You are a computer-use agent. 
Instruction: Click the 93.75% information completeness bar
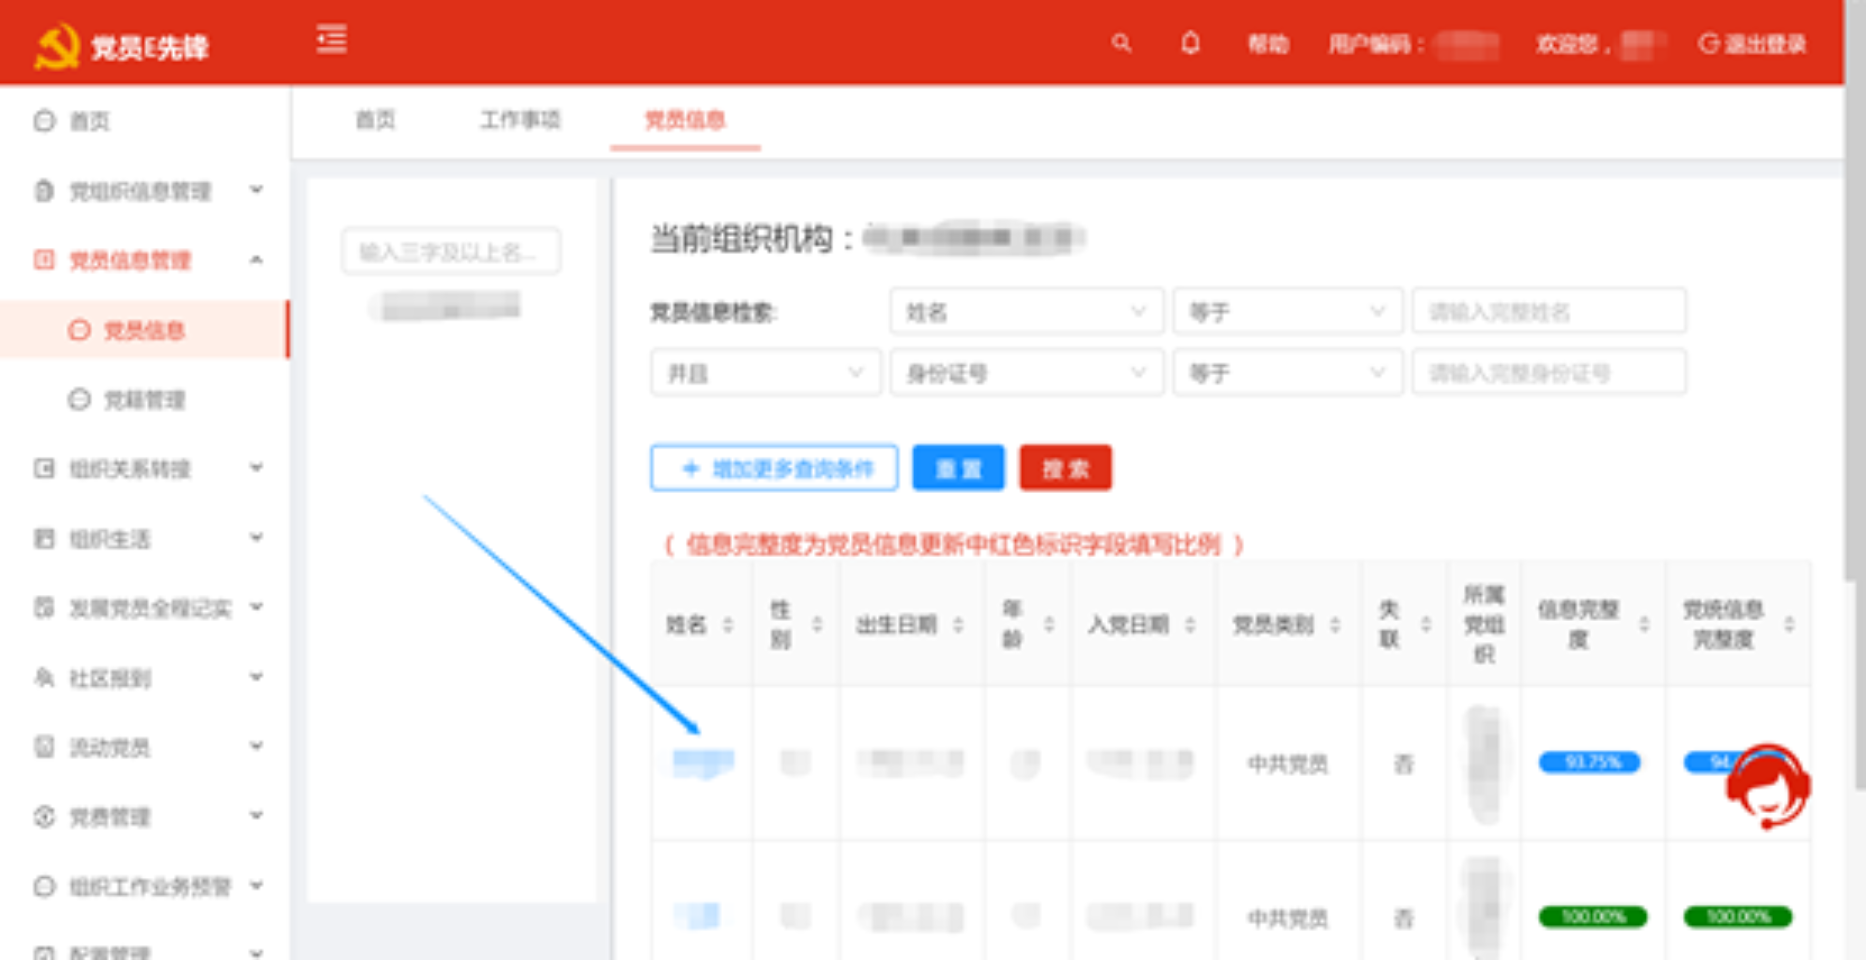point(1589,762)
